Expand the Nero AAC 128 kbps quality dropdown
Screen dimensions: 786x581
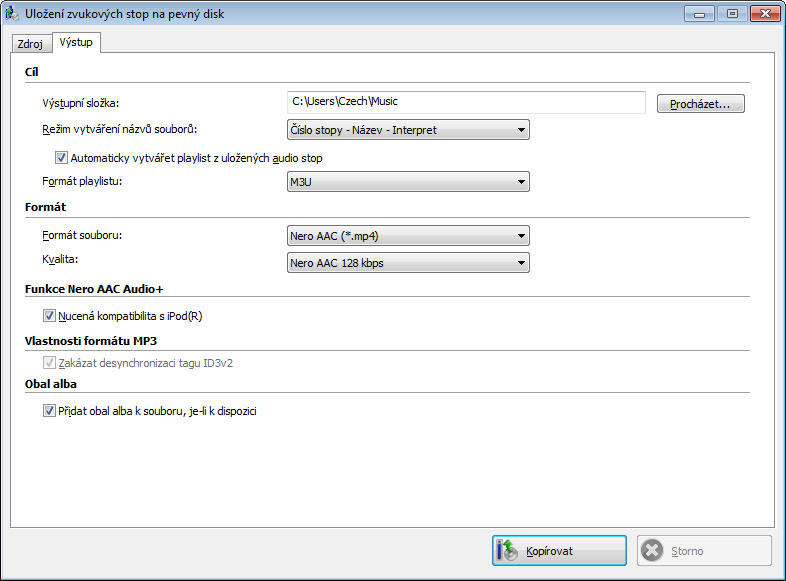pyautogui.click(x=408, y=263)
